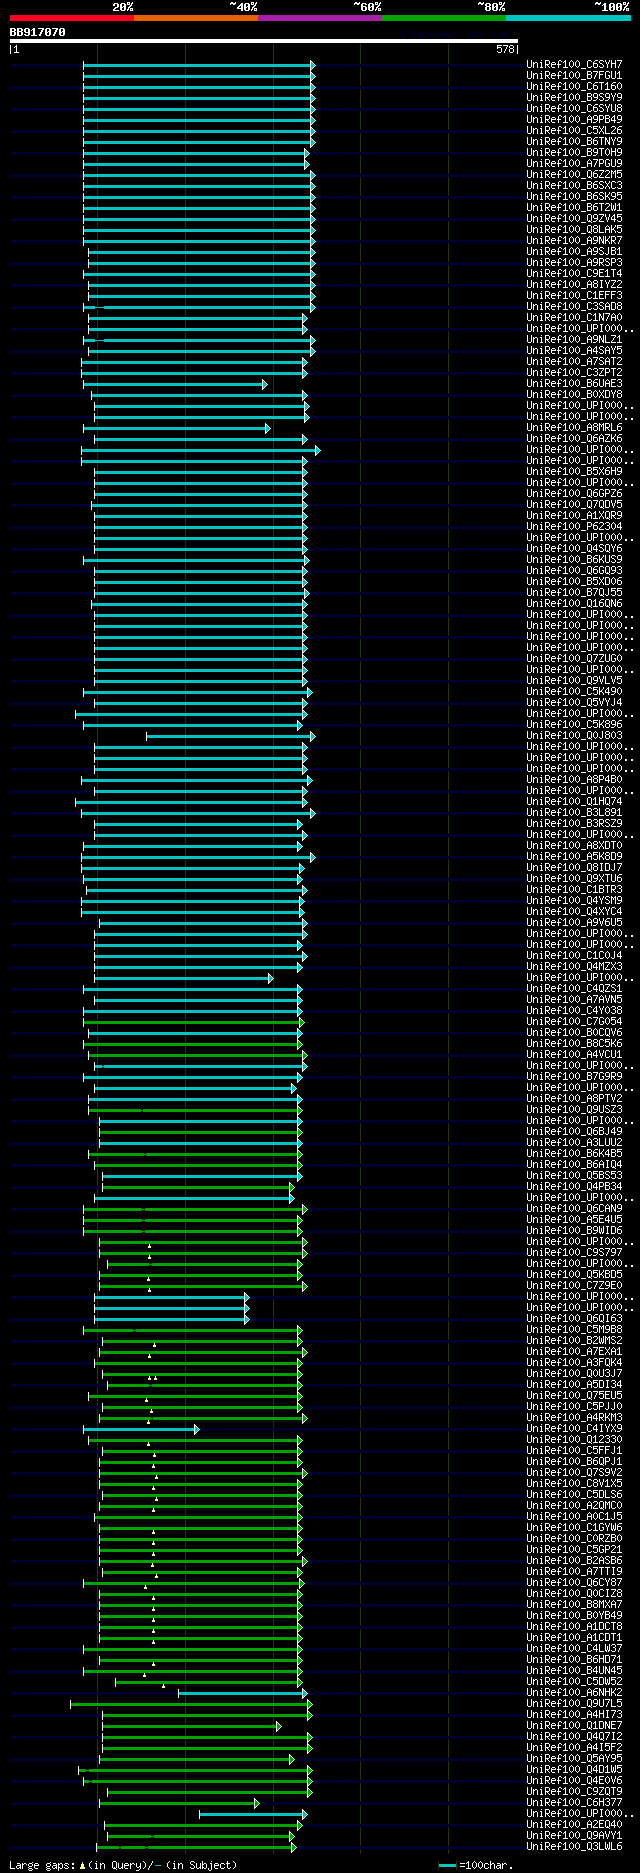The image size is (640, 1873).
Task: Select the UniRef100_A2EQ40 label
Action: (x=574, y=1825)
